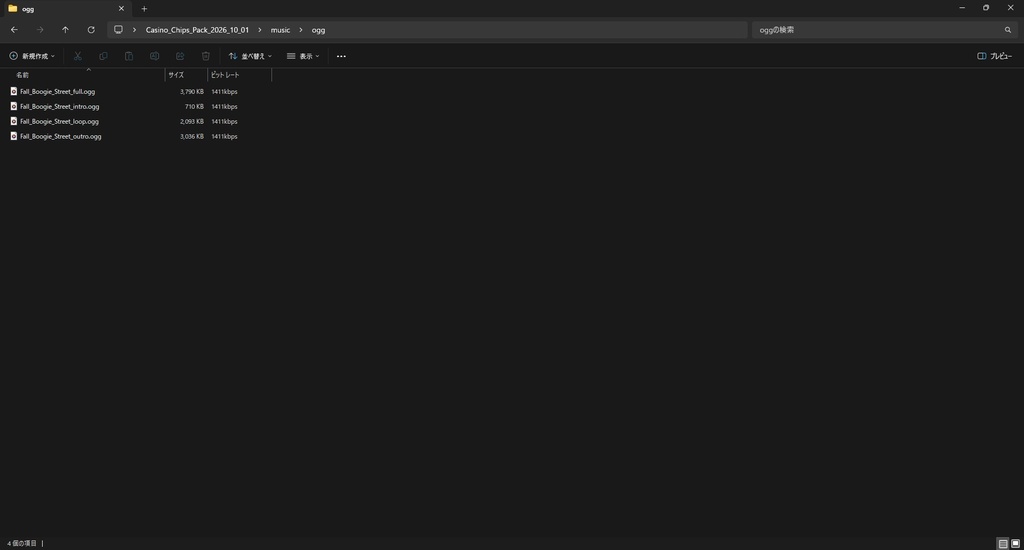This screenshot has width=1024, height=550.
Task: Click the file icon of Fall_Boogie_Street_outro.ogg
Action: pyautogui.click(x=14, y=137)
